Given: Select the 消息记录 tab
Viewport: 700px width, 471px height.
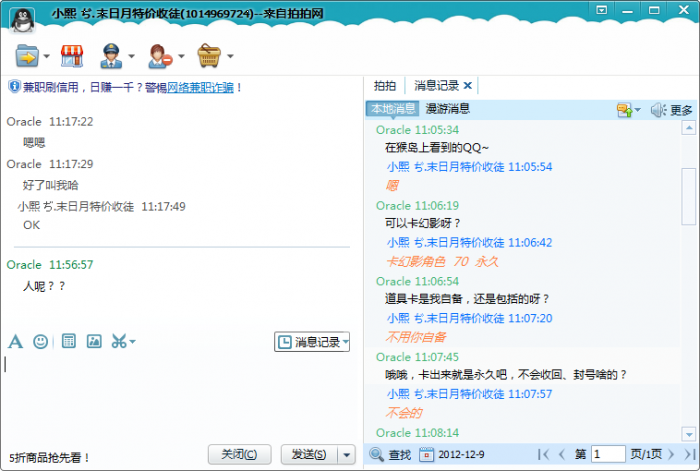Looking at the screenshot, I should (436, 86).
